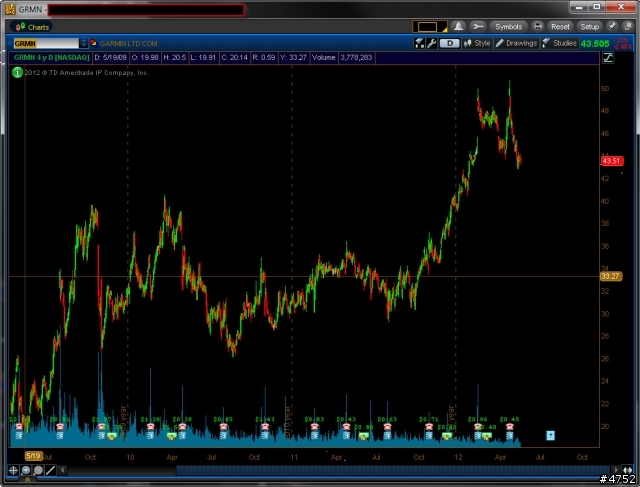Detach the chart into separate window
The height and width of the screenshot is (487, 640).
click(628, 27)
